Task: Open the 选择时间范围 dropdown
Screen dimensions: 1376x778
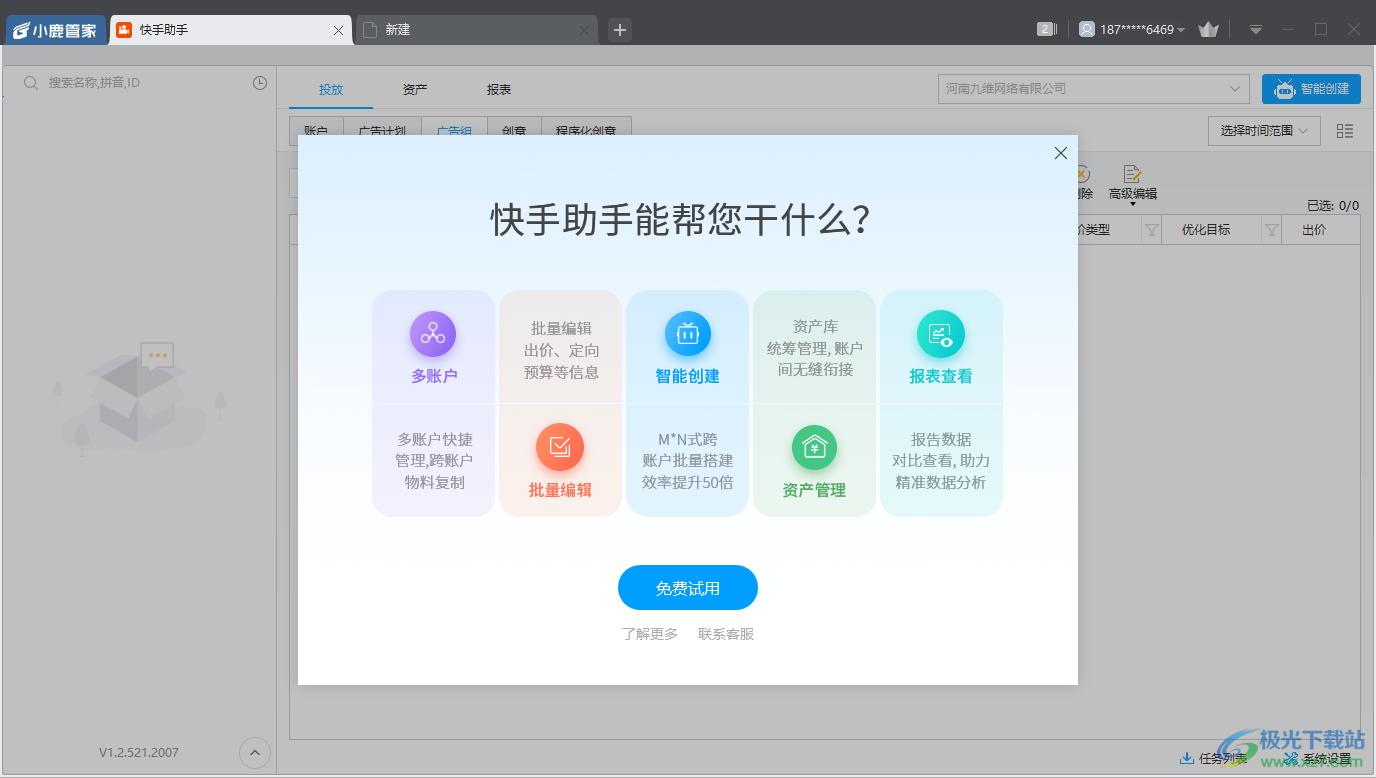Action: [1264, 131]
